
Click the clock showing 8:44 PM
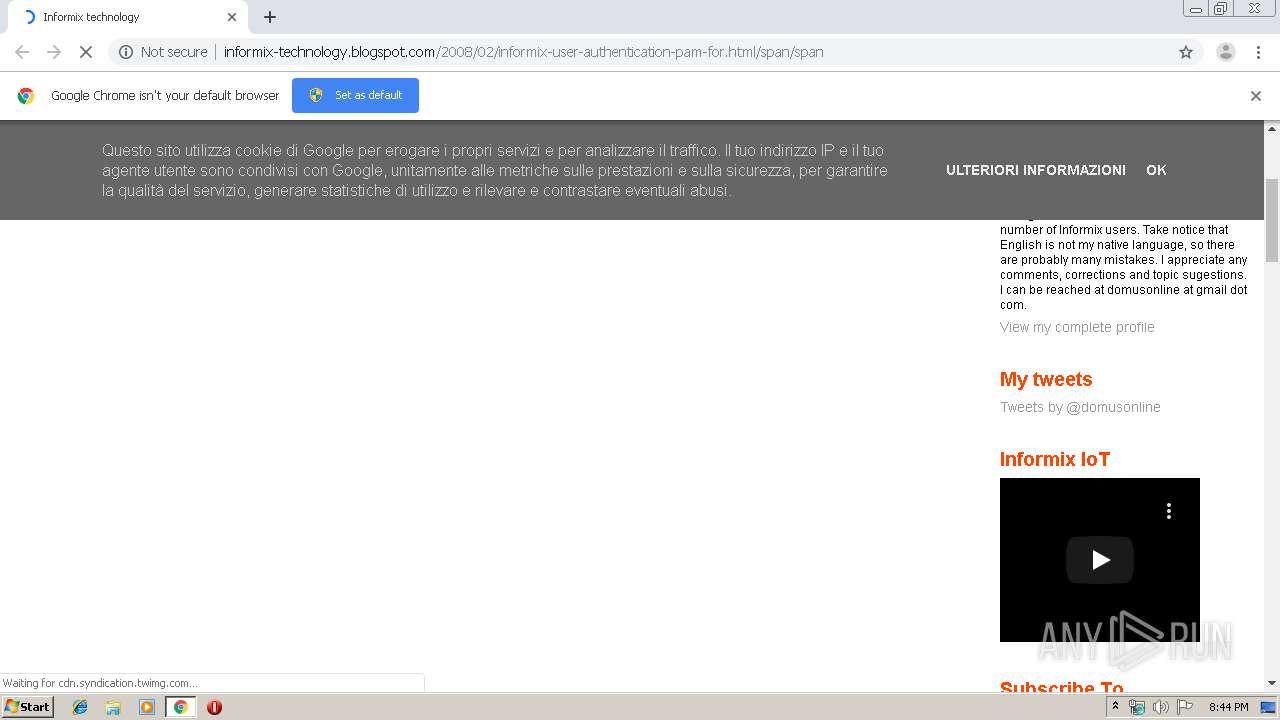(x=1228, y=707)
